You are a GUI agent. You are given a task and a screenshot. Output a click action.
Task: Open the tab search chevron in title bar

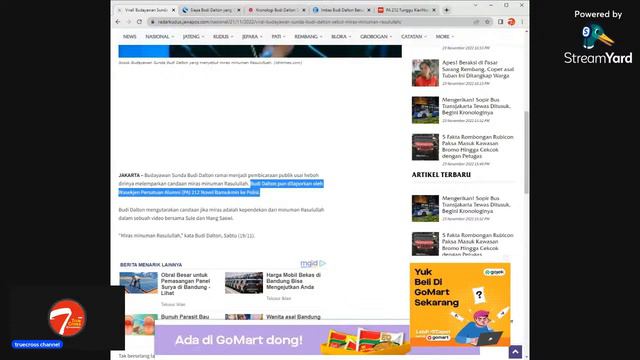tap(476, 5)
